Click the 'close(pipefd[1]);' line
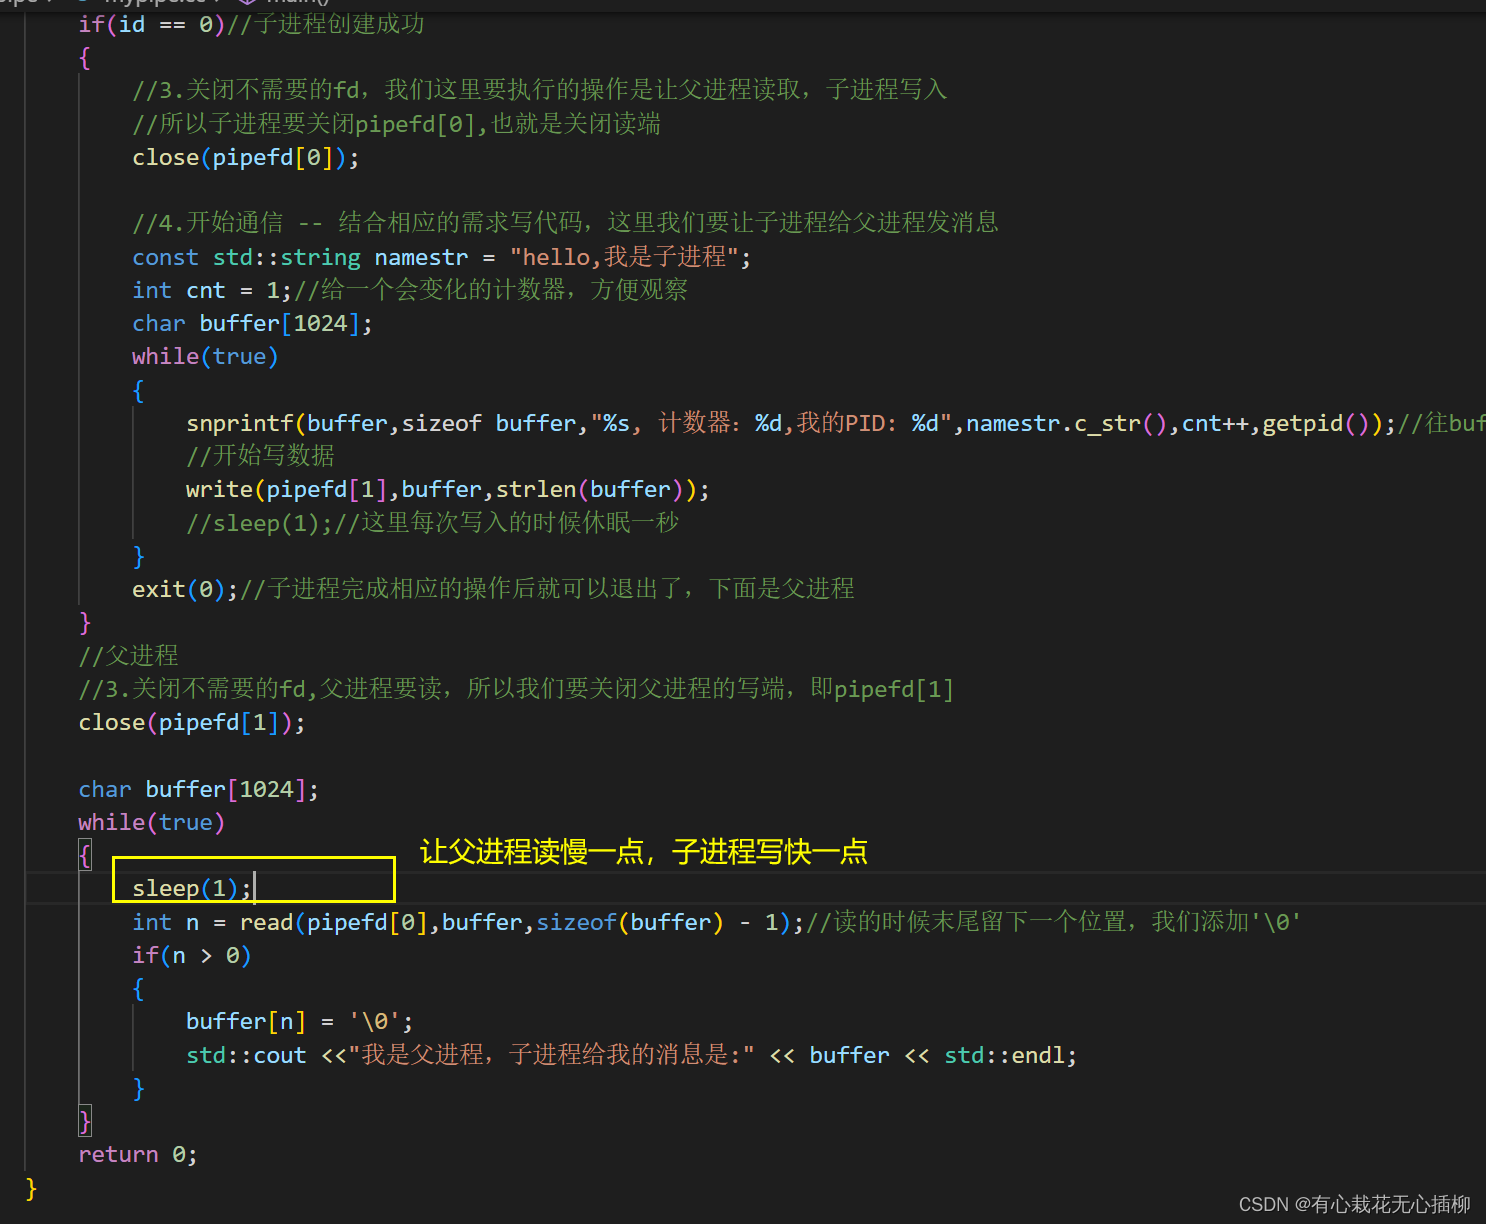The height and width of the screenshot is (1224, 1486). pos(192,722)
